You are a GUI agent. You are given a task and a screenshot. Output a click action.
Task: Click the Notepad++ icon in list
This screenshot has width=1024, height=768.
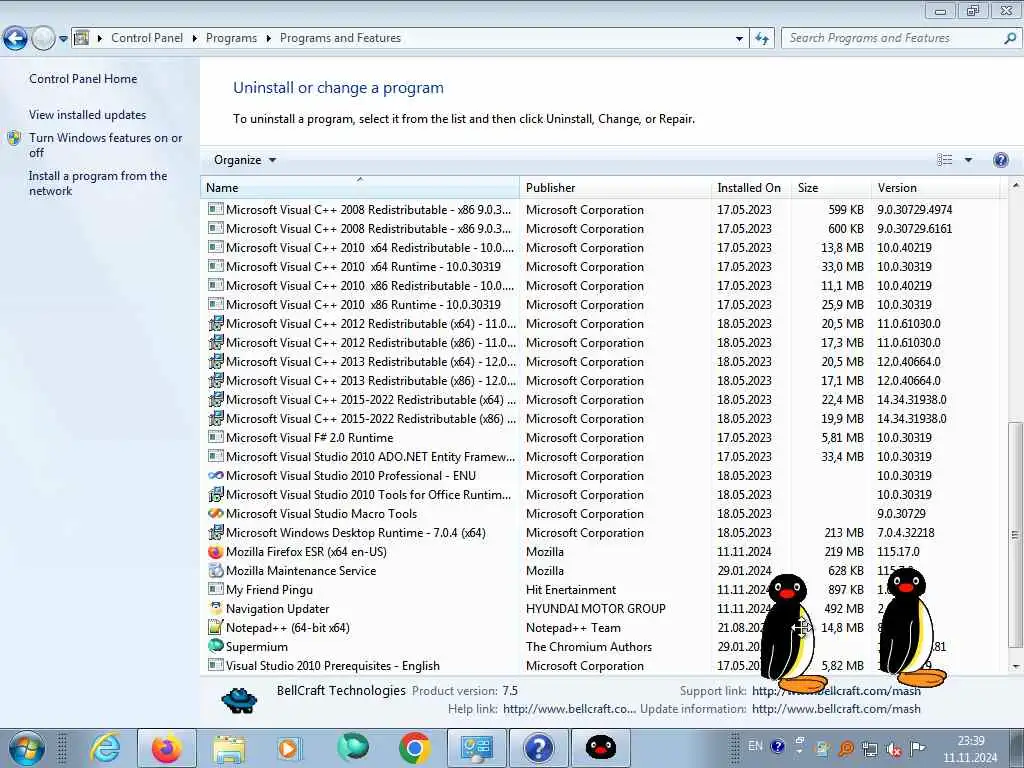tap(216, 628)
